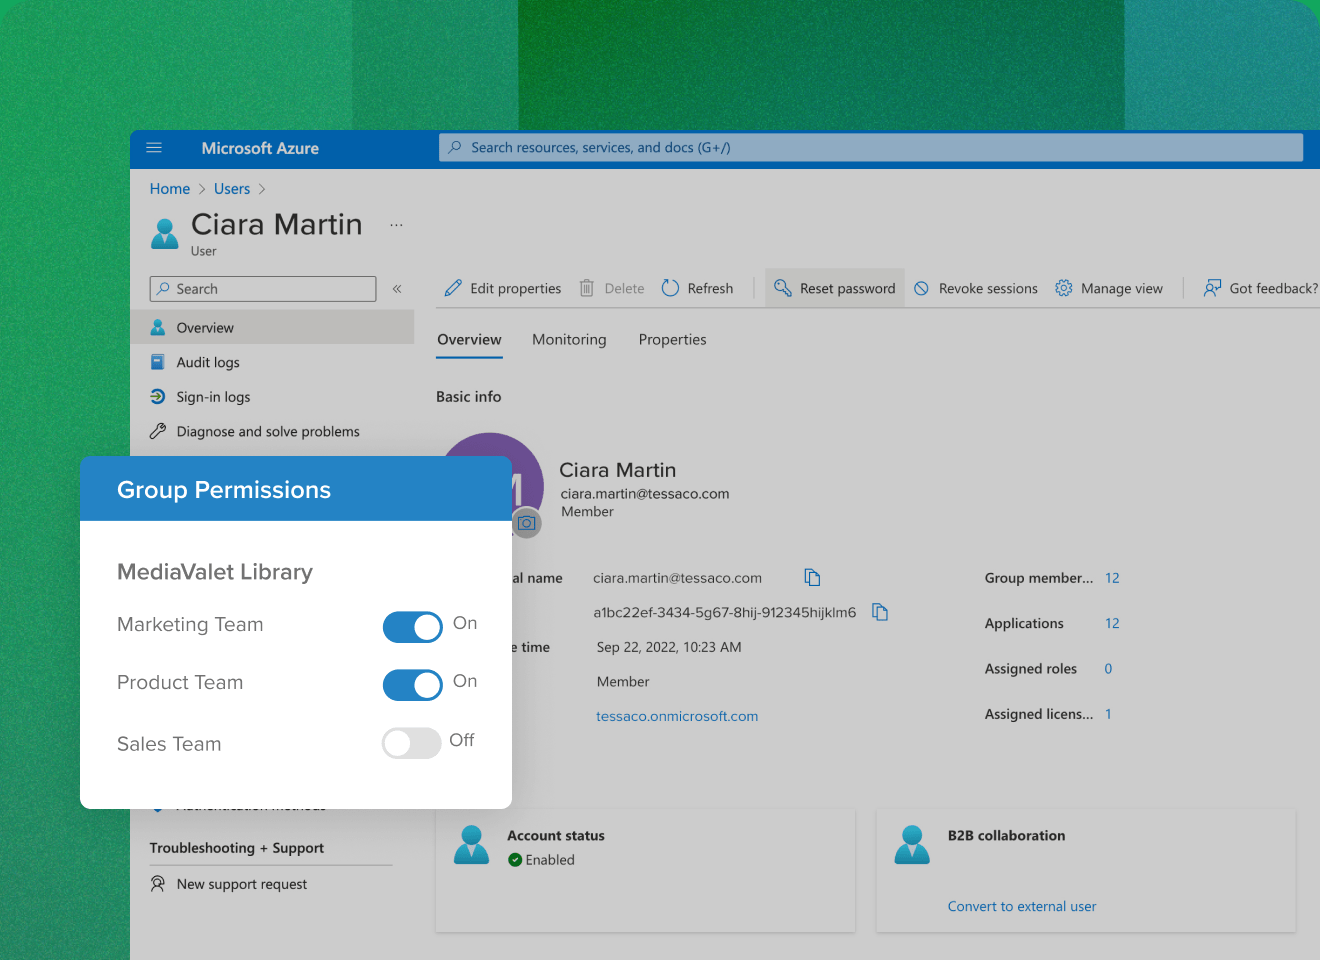Switch to the Overview tab
The width and height of the screenshot is (1321, 960).
tap(469, 340)
